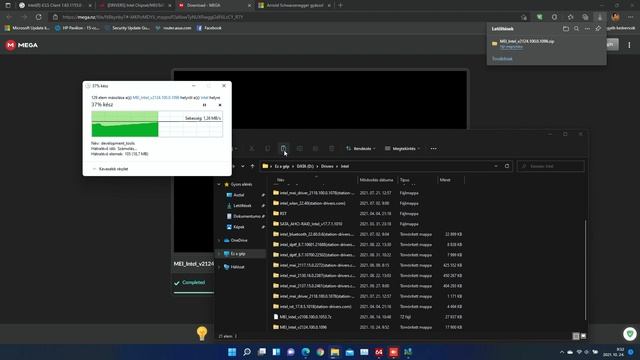Collapse the Gyors elérés tree node
The height and width of the screenshot is (360, 640).
click(x=219, y=184)
